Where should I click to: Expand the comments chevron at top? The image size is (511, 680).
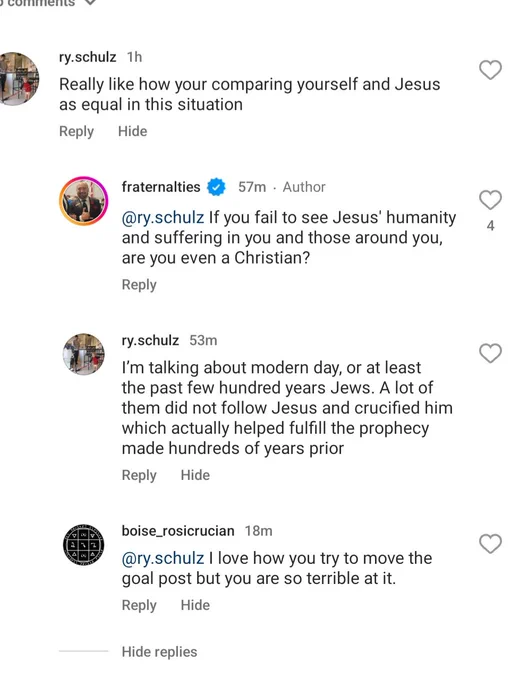click(90, 2)
